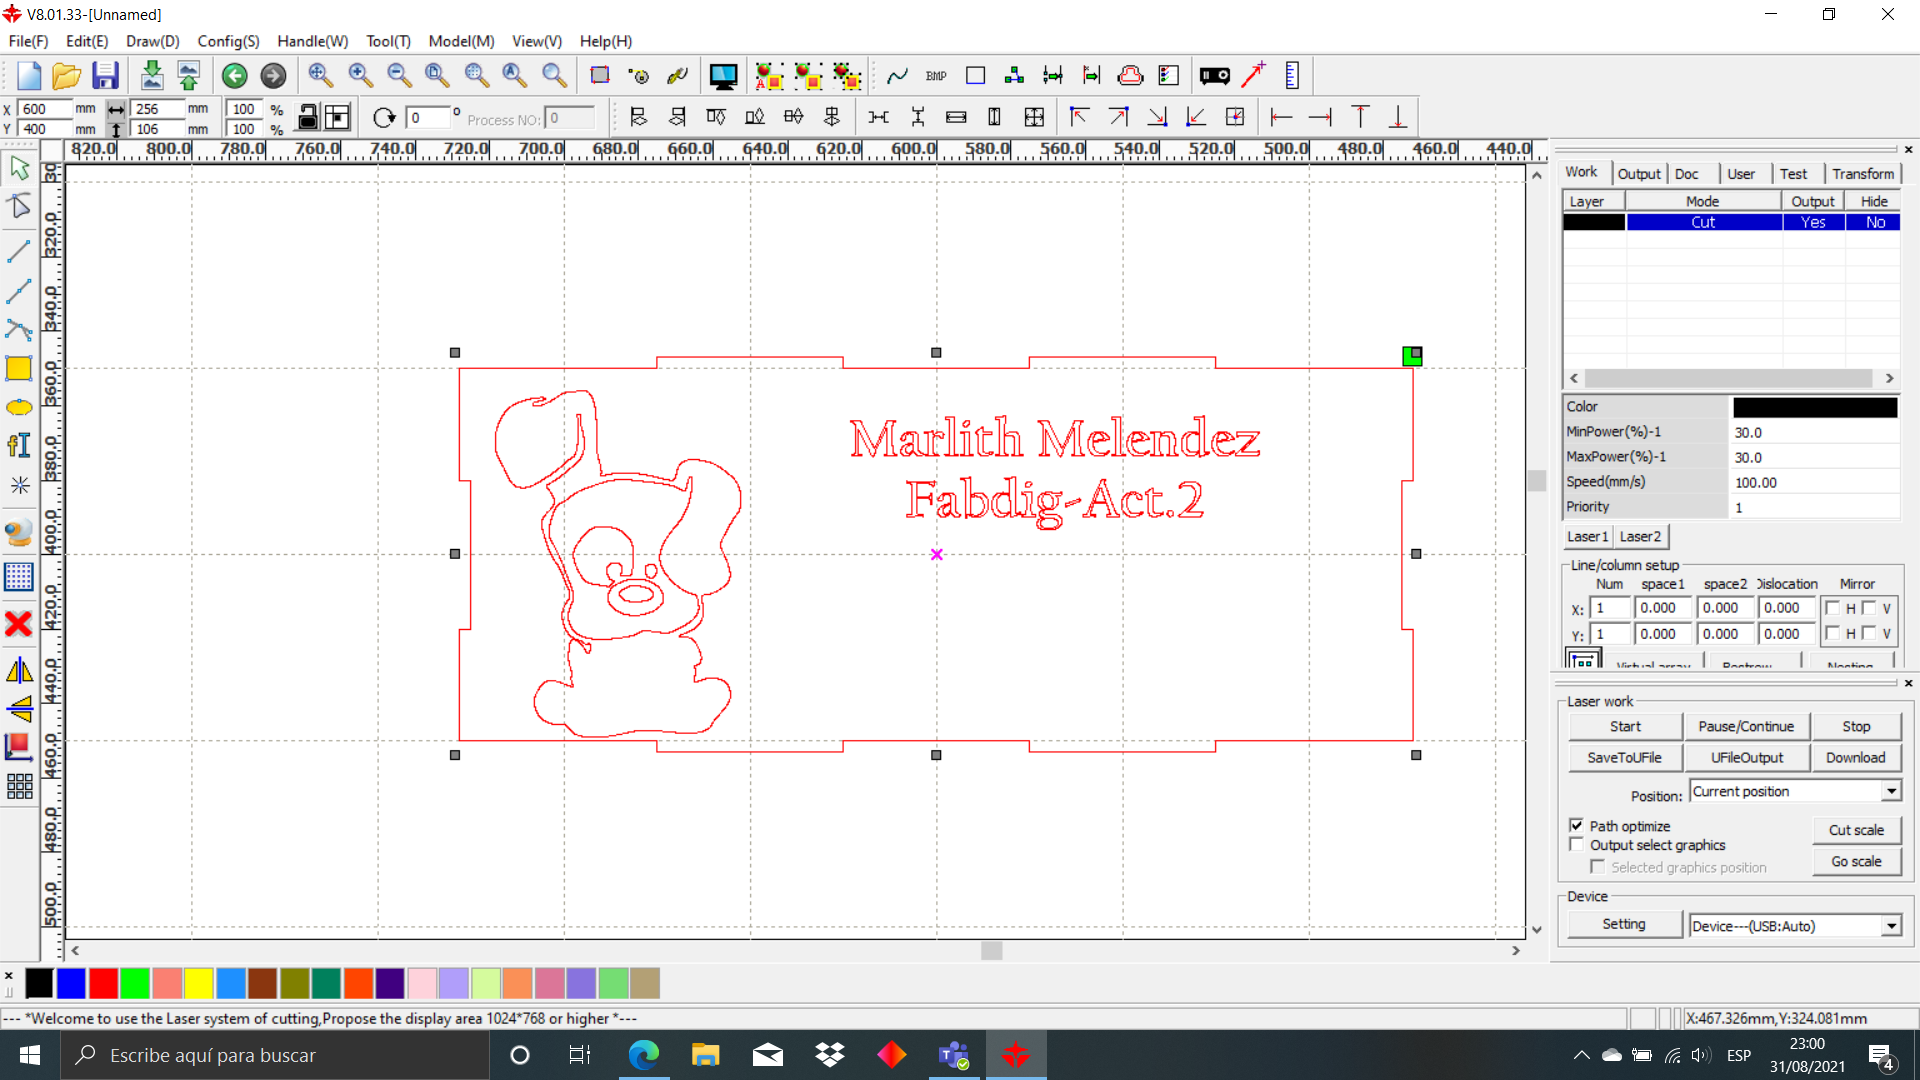1920x1080 pixels.
Task: Click the zoom in tool
Action: pos(359,74)
